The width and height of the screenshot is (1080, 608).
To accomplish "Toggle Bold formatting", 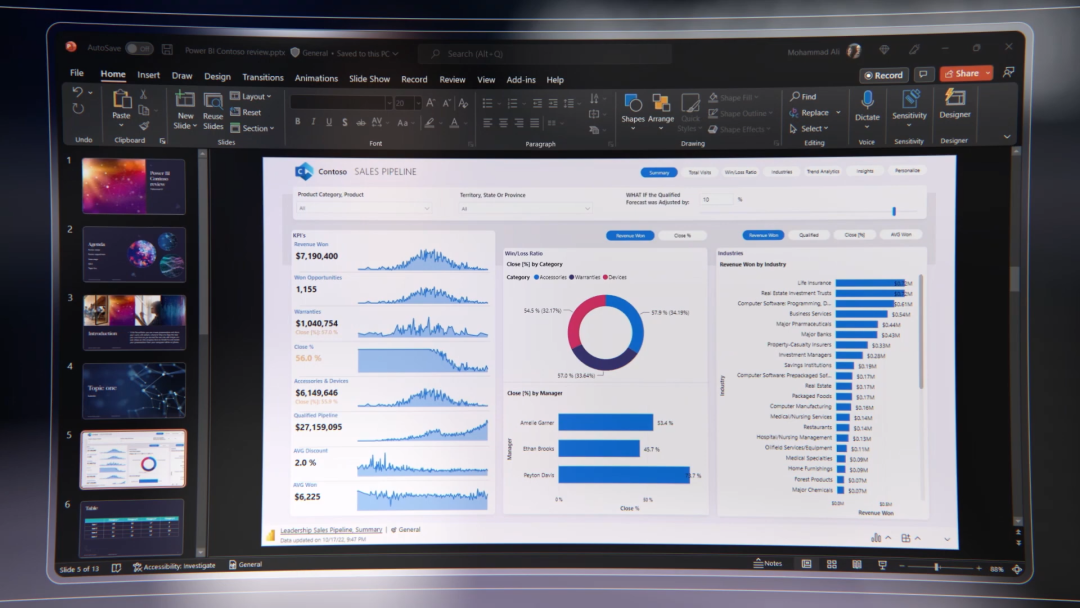I will (298, 122).
